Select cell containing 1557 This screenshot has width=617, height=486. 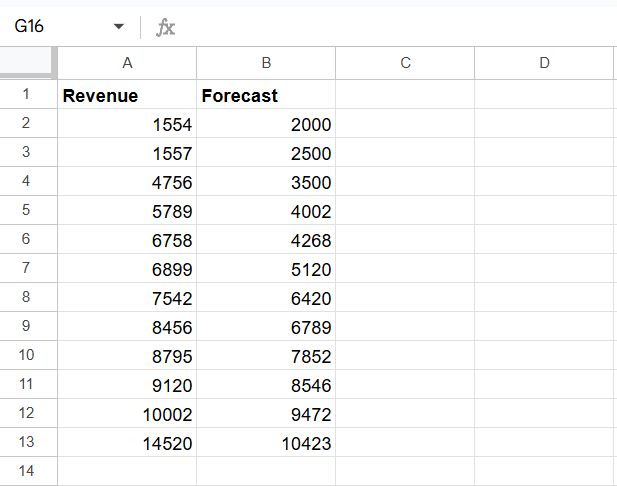click(x=127, y=152)
